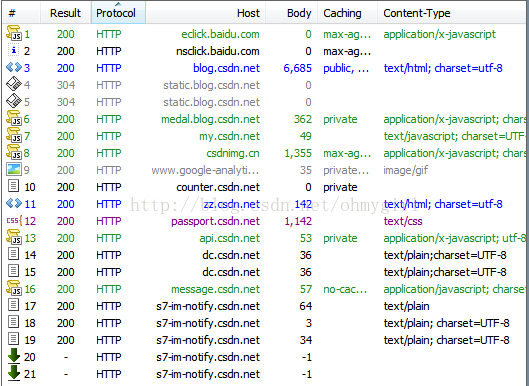The width and height of the screenshot is (529, 386).
Task: Click the private caching cell in row 10
Action: [x=340, y=187]
